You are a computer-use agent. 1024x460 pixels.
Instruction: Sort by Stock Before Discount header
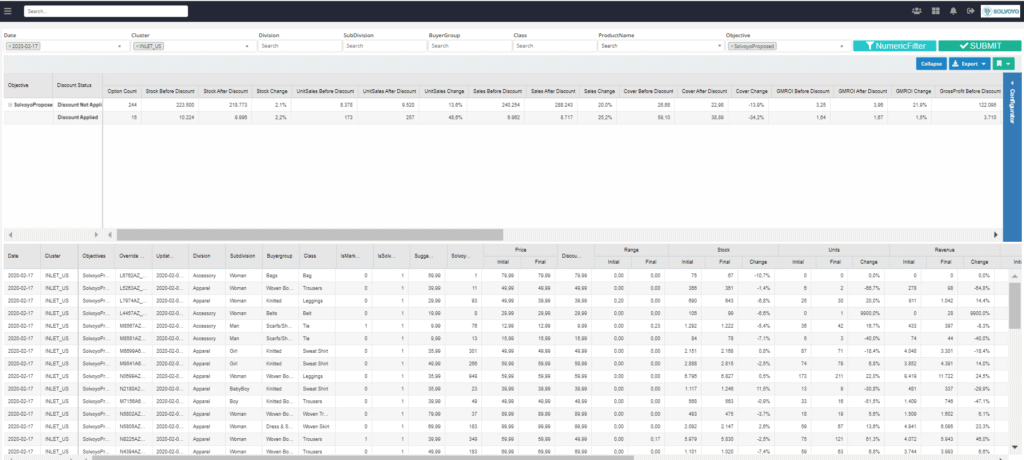(x=170, y=91)
